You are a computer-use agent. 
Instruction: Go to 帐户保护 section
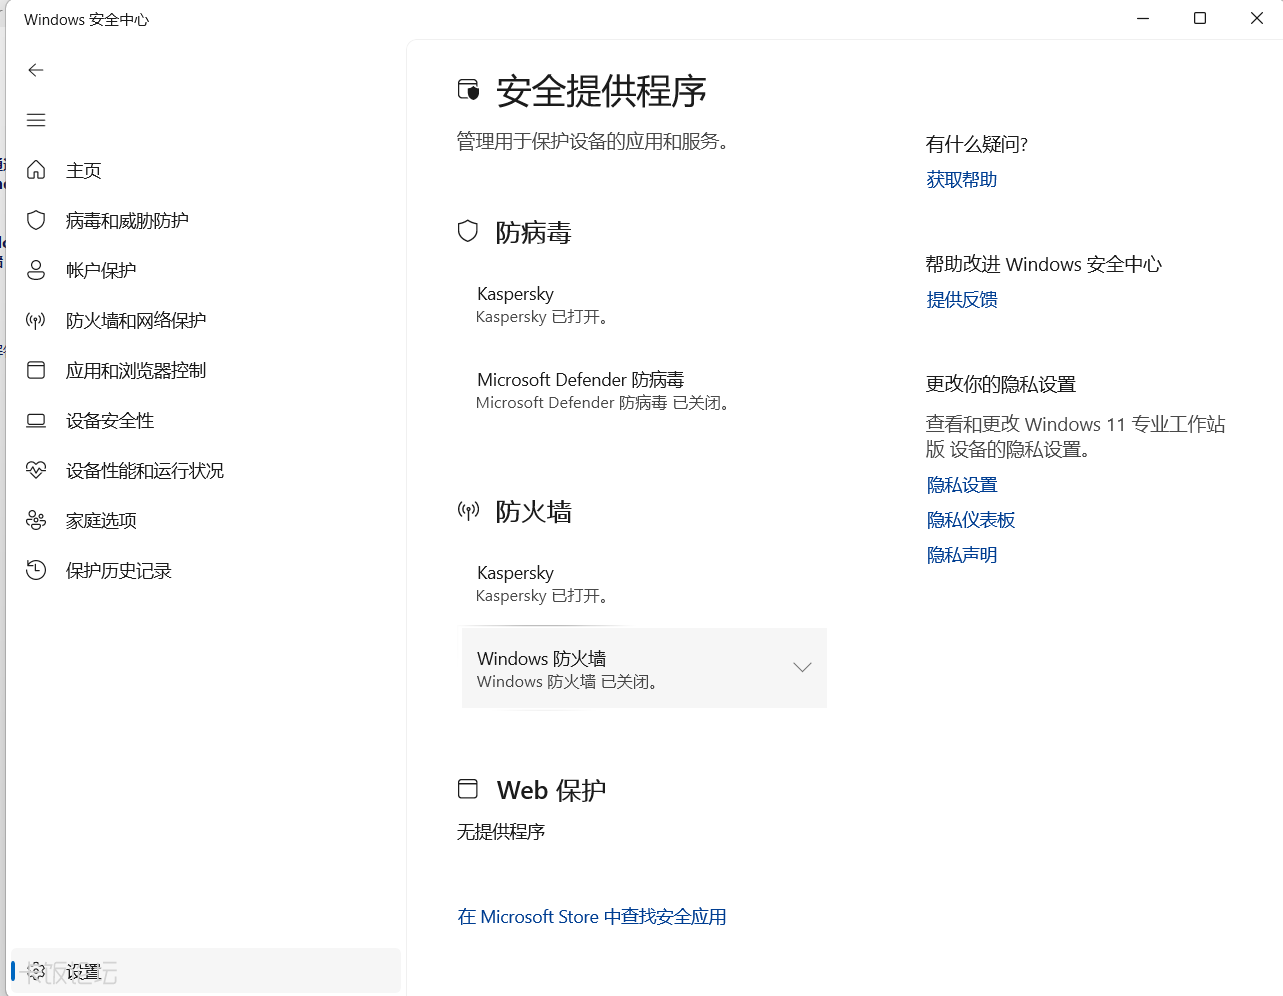pyautogui.click(x=205, y=270)
